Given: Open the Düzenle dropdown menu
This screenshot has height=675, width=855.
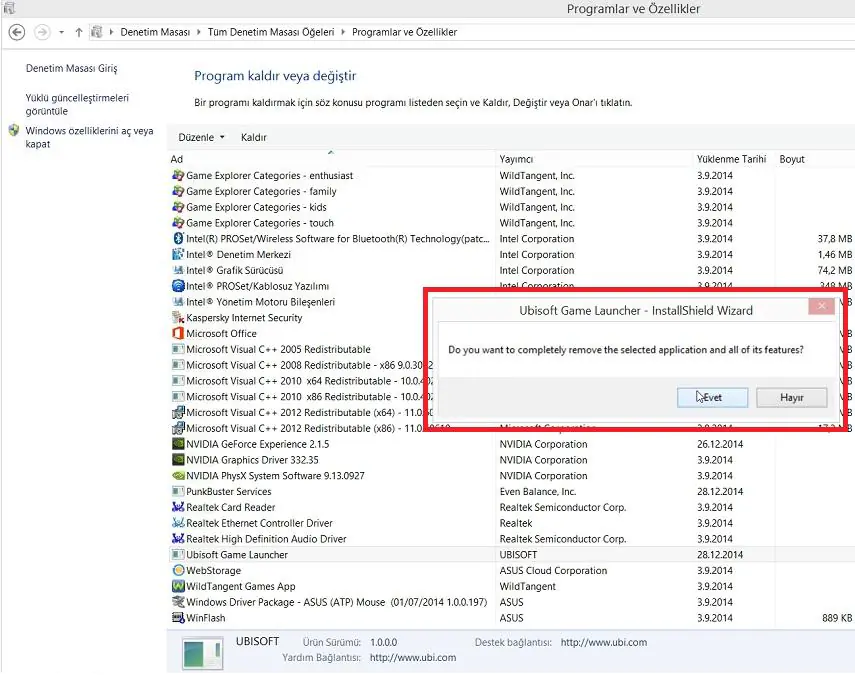Looking at the screenshot, I should tap(201, 137).
